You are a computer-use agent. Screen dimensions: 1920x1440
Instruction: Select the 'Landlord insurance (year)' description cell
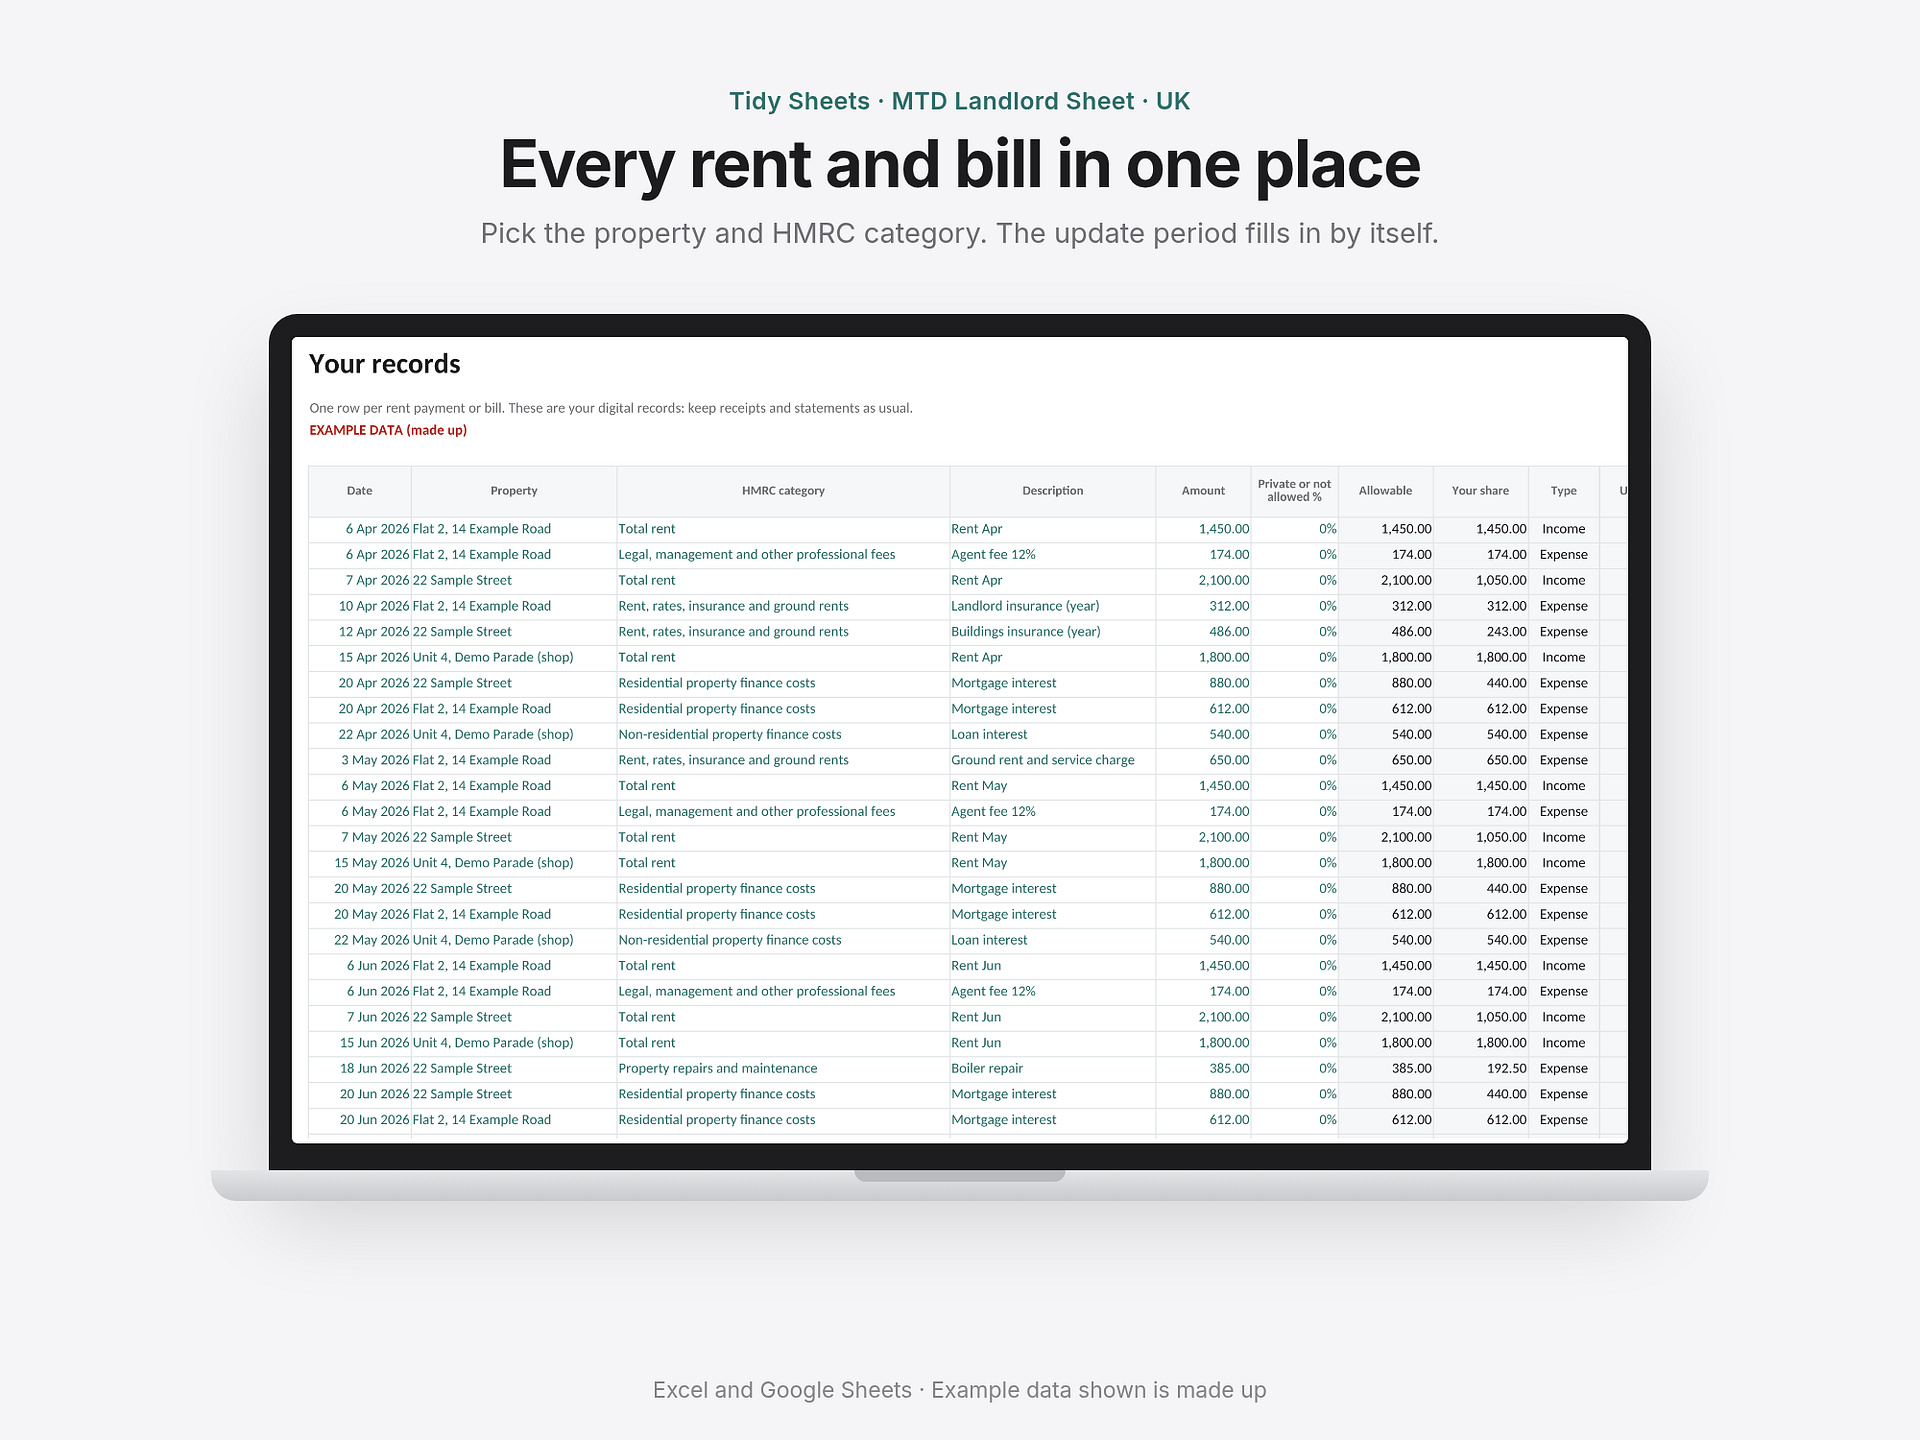[1052, 606]
